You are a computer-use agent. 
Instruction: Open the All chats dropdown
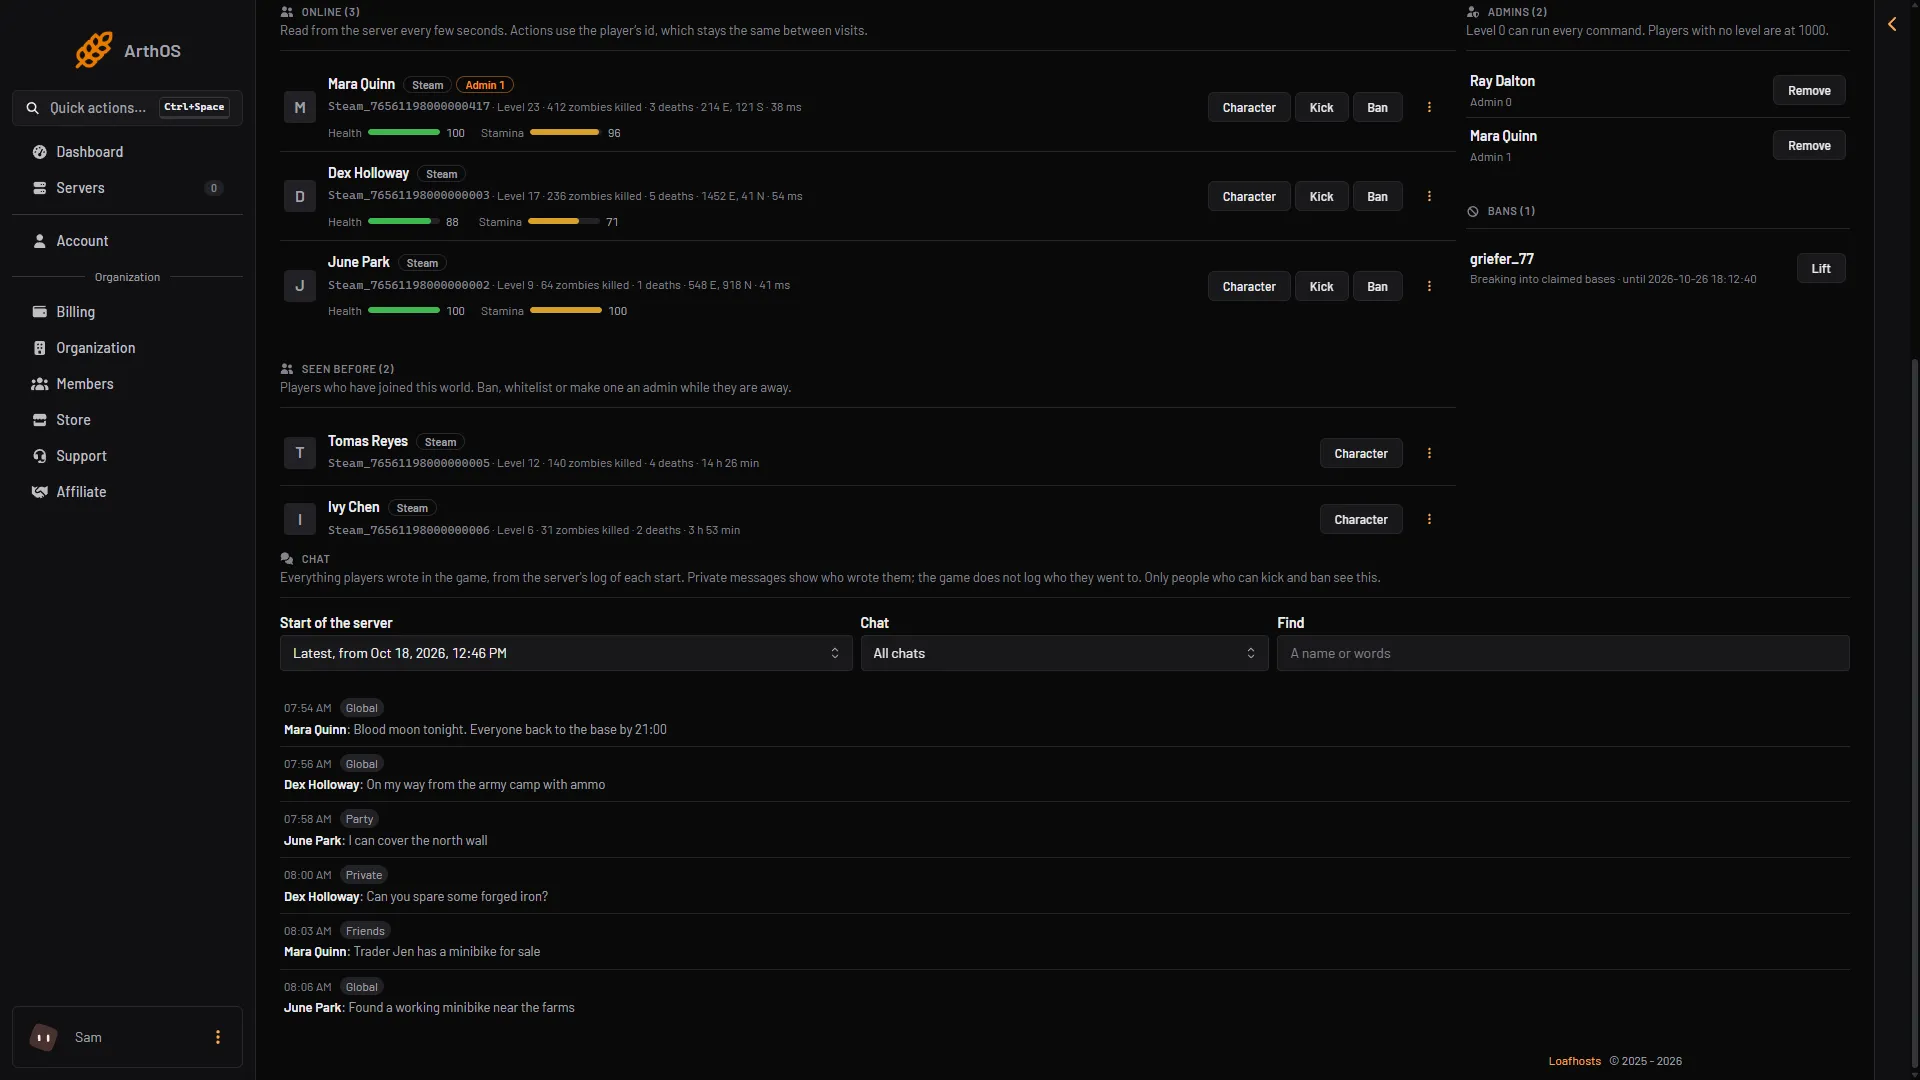(x=1064, y=653)
